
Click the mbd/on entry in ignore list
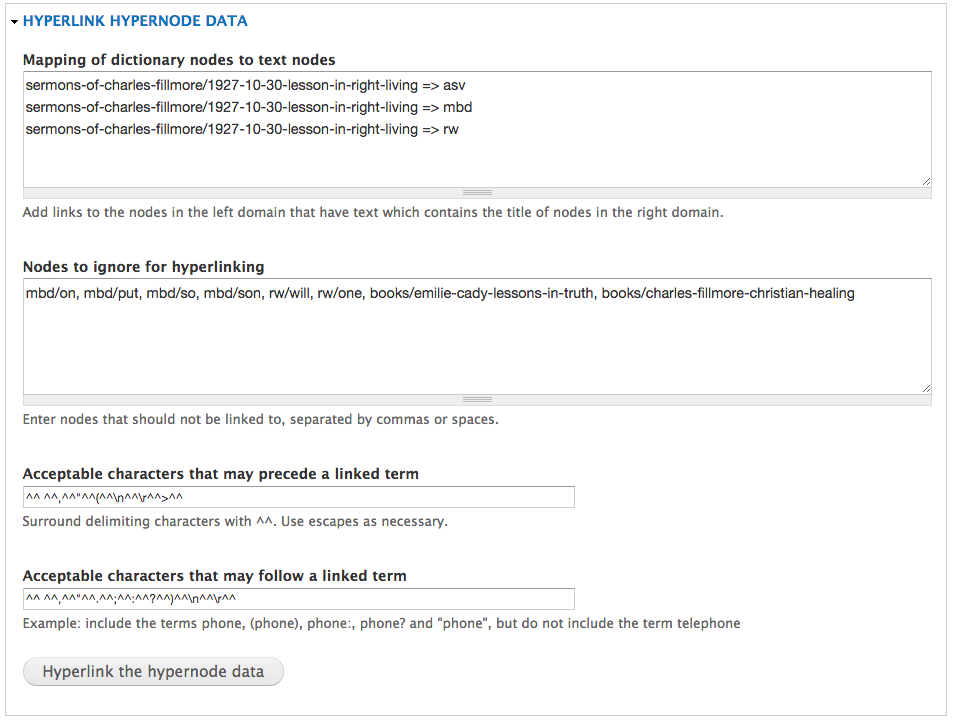(51, 293)
